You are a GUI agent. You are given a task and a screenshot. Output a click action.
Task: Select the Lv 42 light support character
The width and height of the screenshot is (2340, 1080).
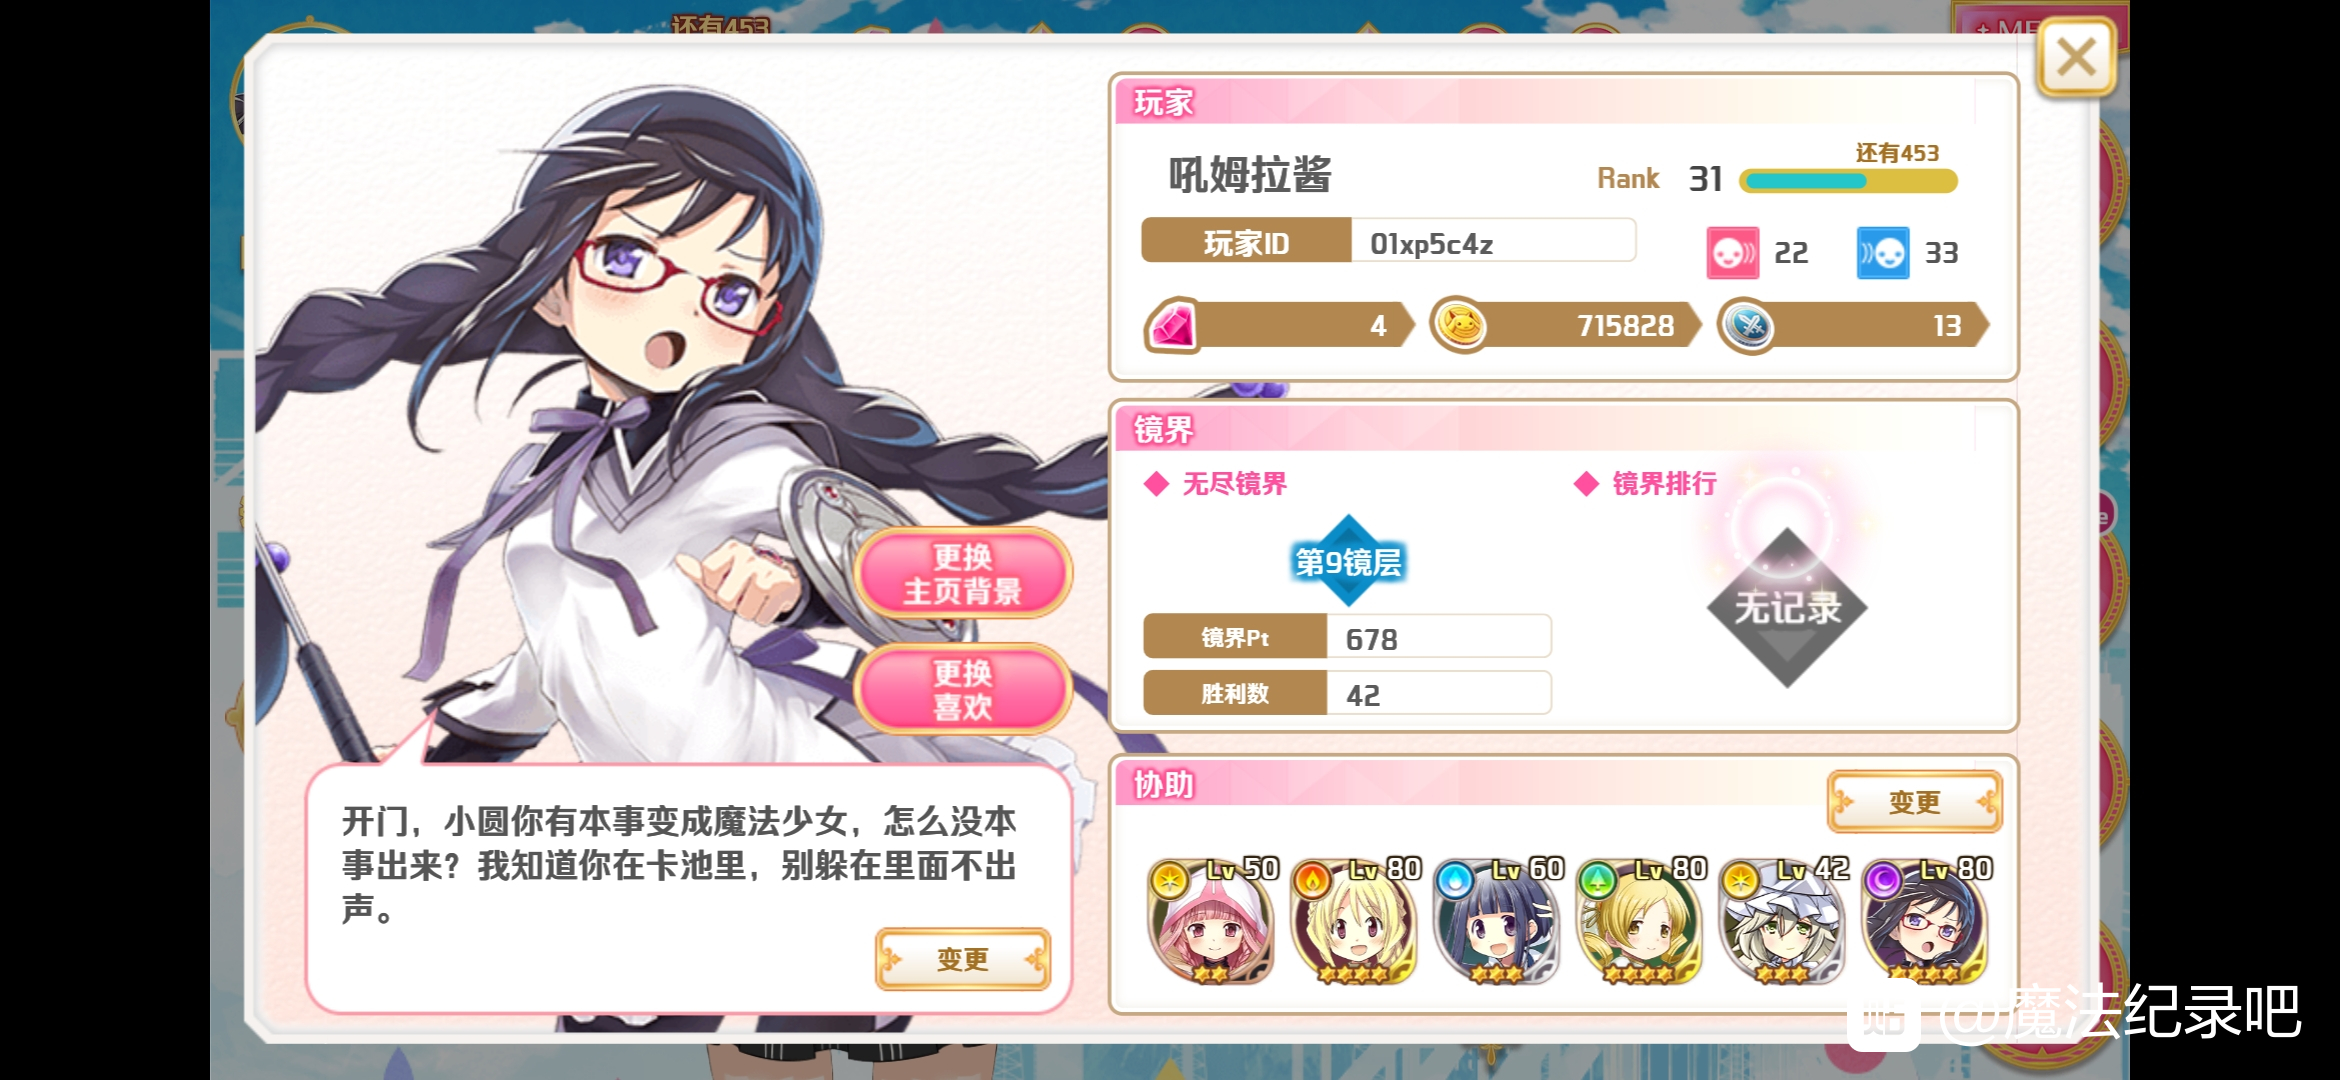pyautogui.click(x=1784, y=921)
